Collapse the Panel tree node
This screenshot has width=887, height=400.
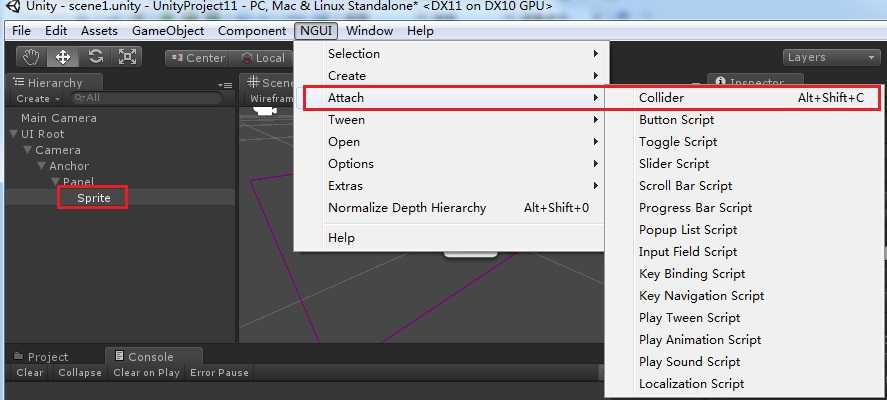coord(55,182)
